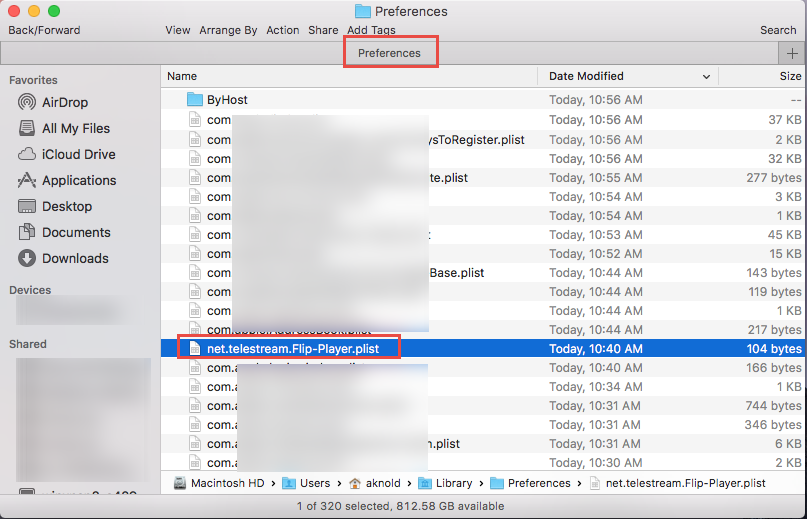
Task: Select the ByHost folder
Action: point(226,100)
